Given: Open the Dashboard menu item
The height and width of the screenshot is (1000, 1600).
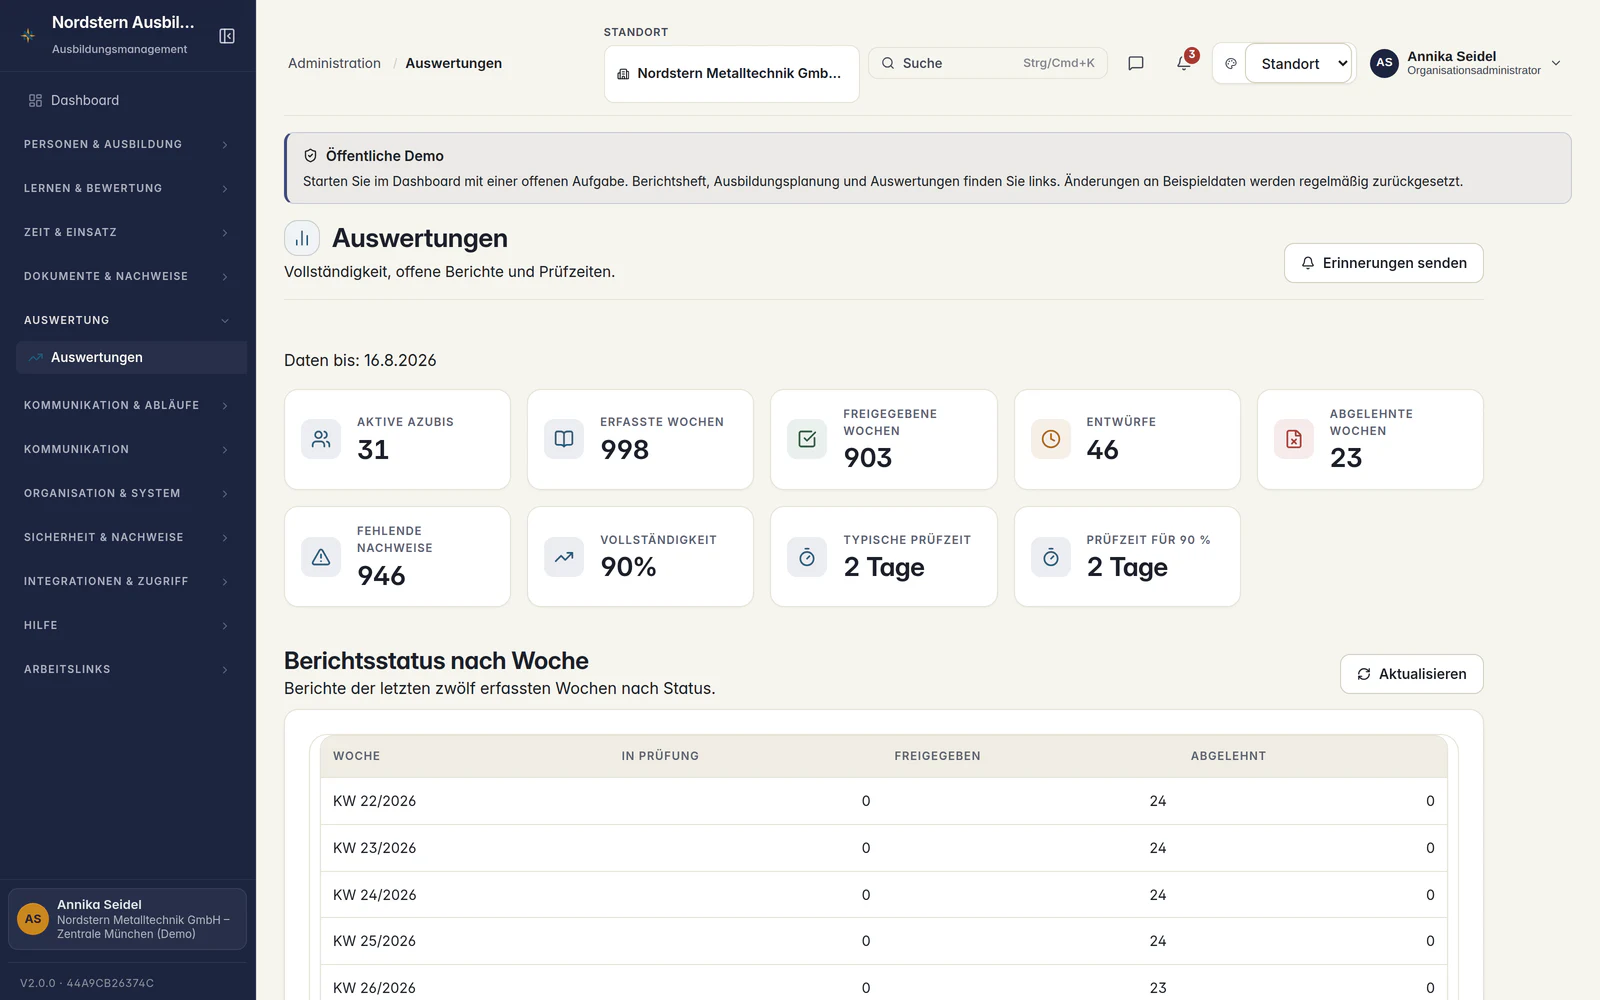Looking at the screenshot, I should coord(131,100).
